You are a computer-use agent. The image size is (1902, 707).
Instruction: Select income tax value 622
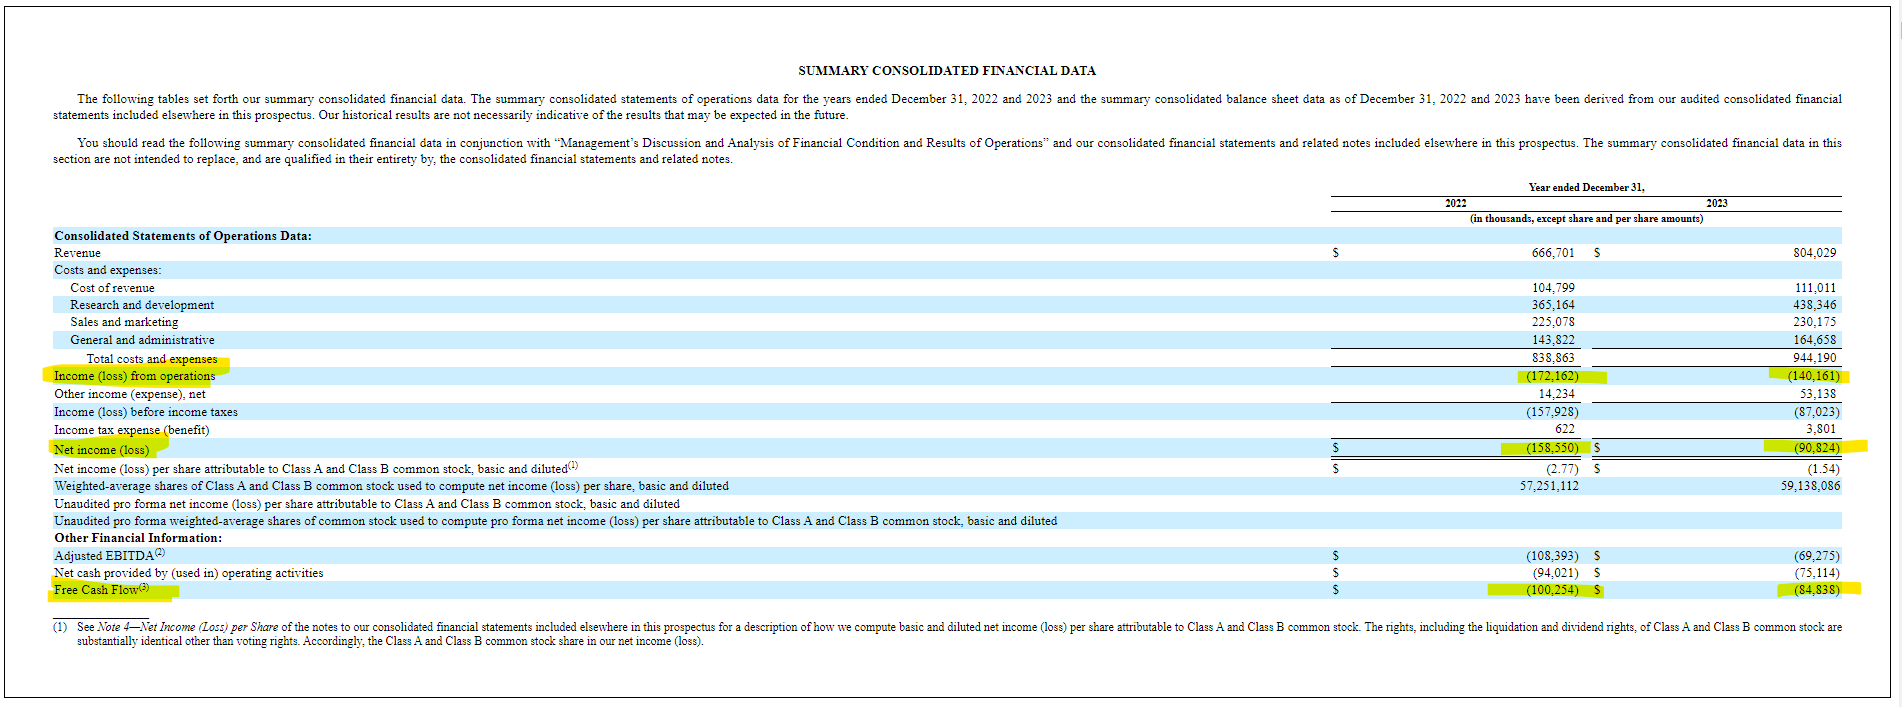[x=1565, y=429]
